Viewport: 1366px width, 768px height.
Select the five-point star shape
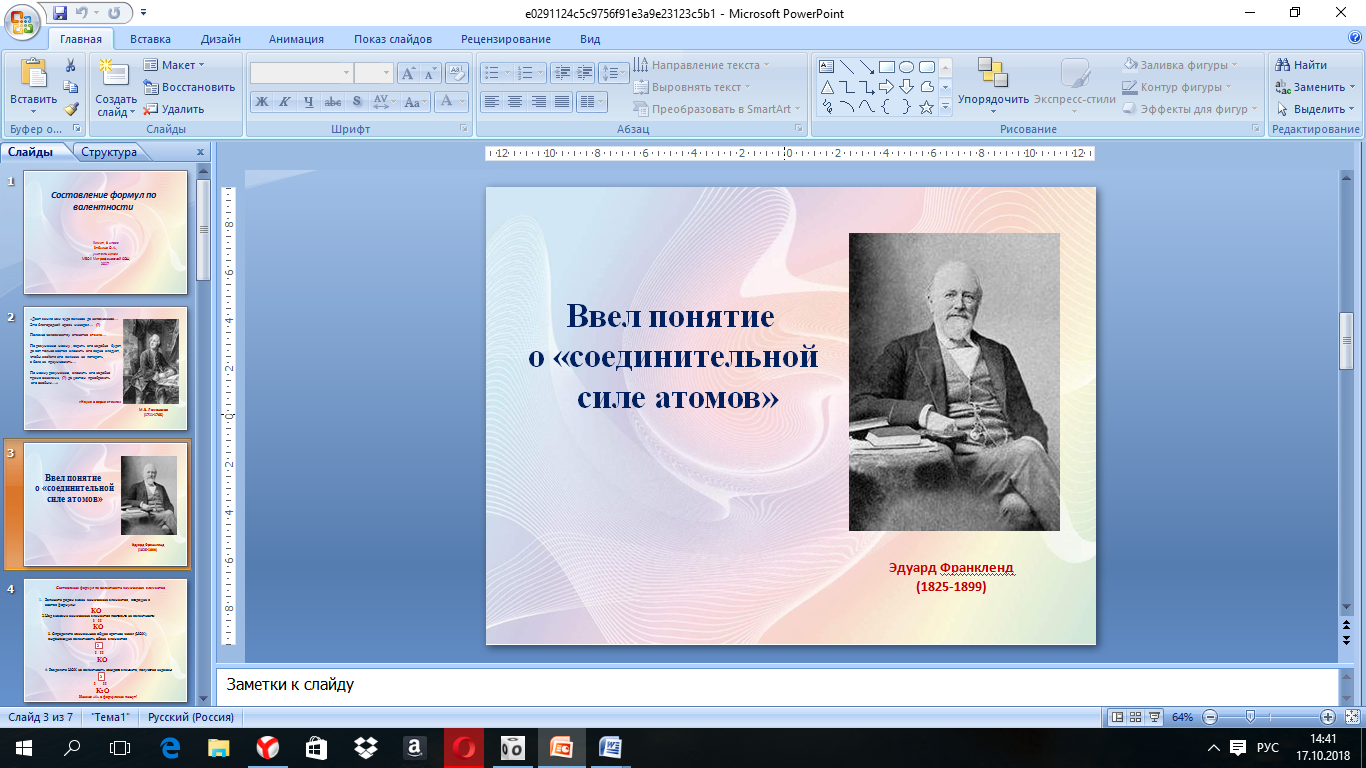coord(926,107)
